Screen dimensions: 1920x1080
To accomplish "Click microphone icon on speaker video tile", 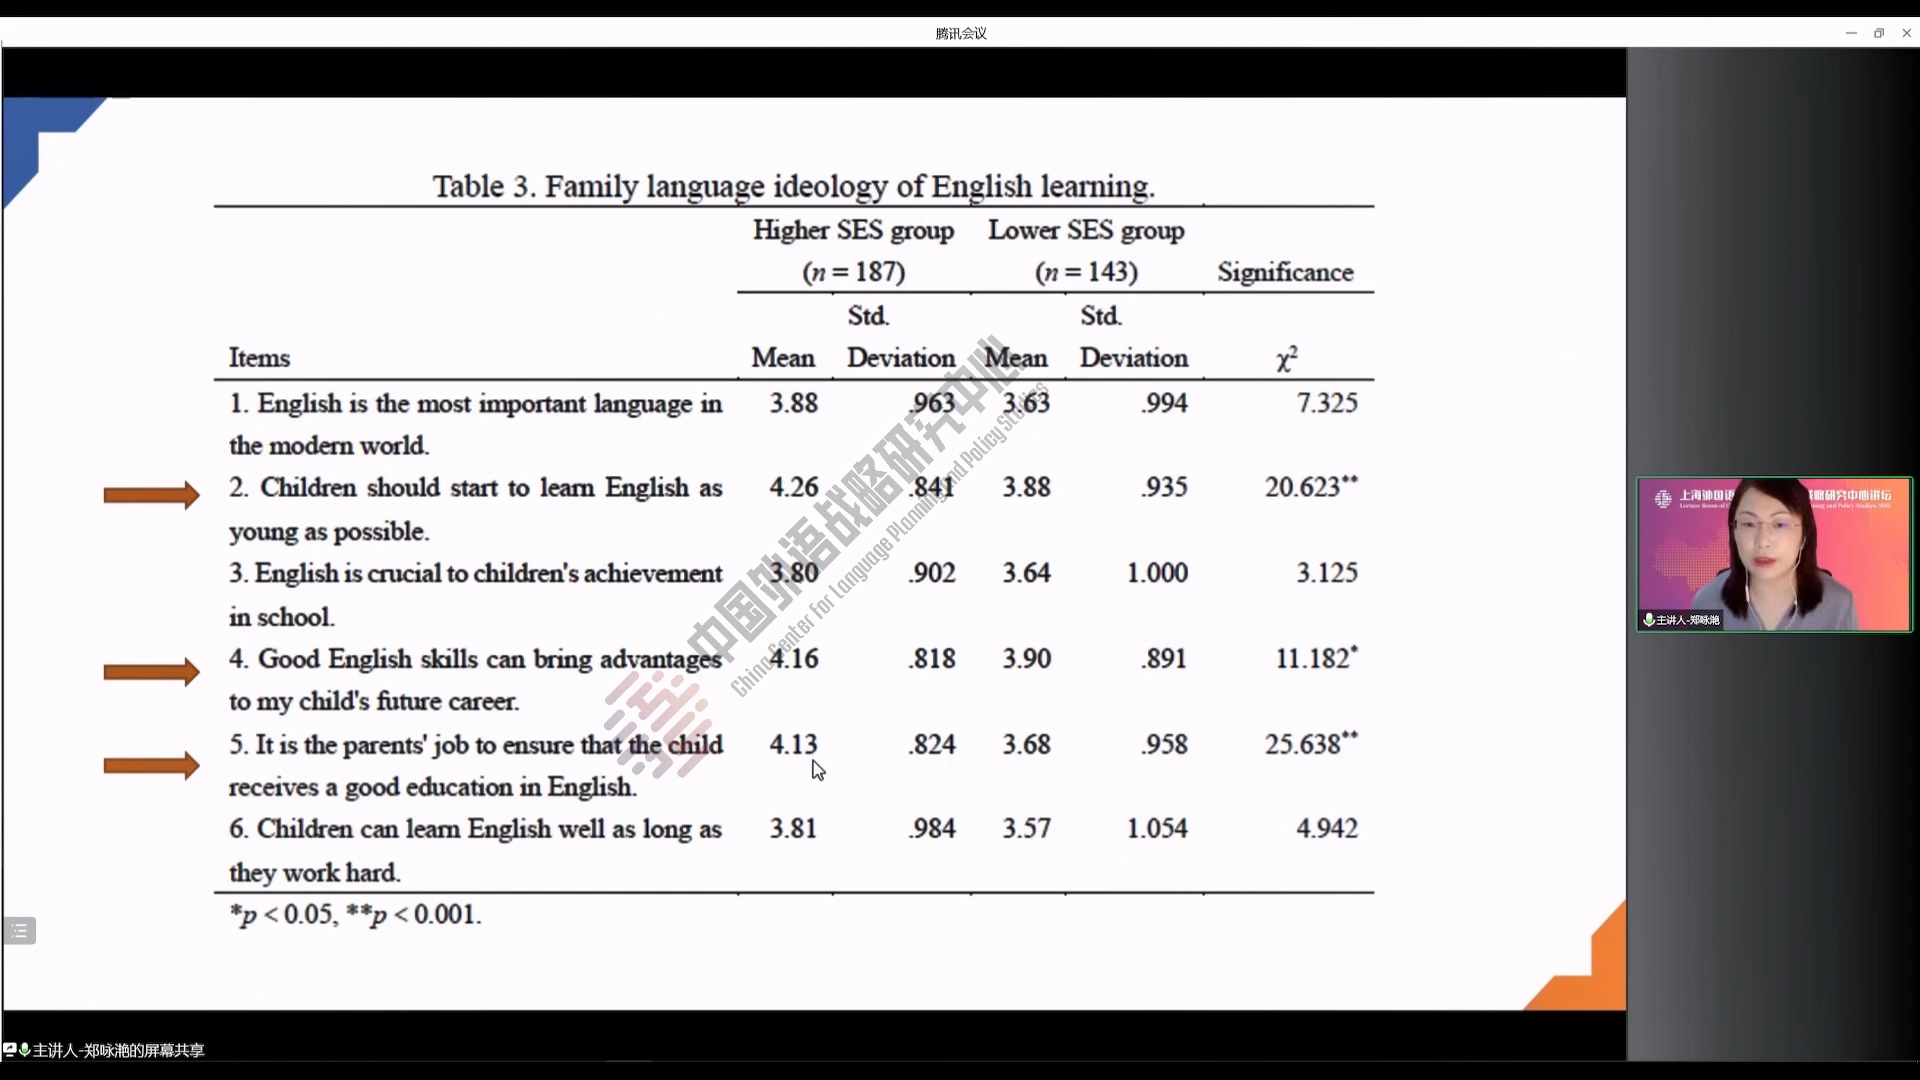I will pyautogui.click(x=1648, y=620).
